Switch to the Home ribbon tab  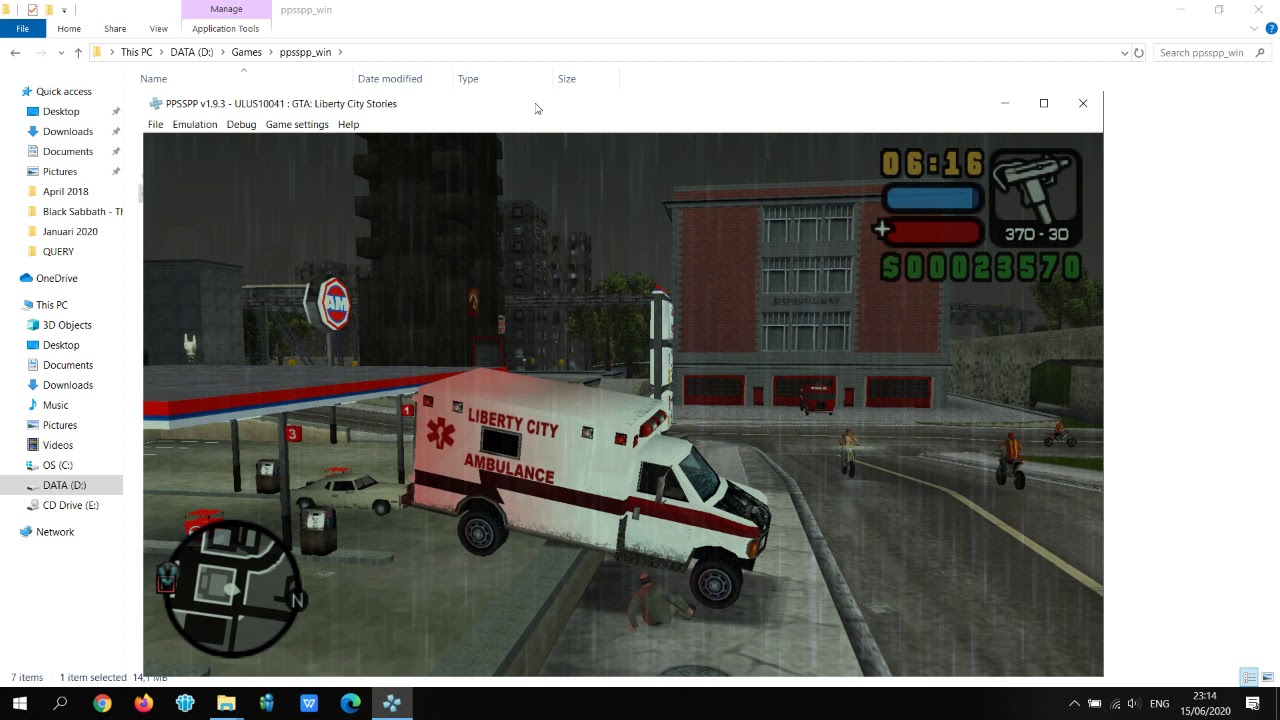pos(69,29)
